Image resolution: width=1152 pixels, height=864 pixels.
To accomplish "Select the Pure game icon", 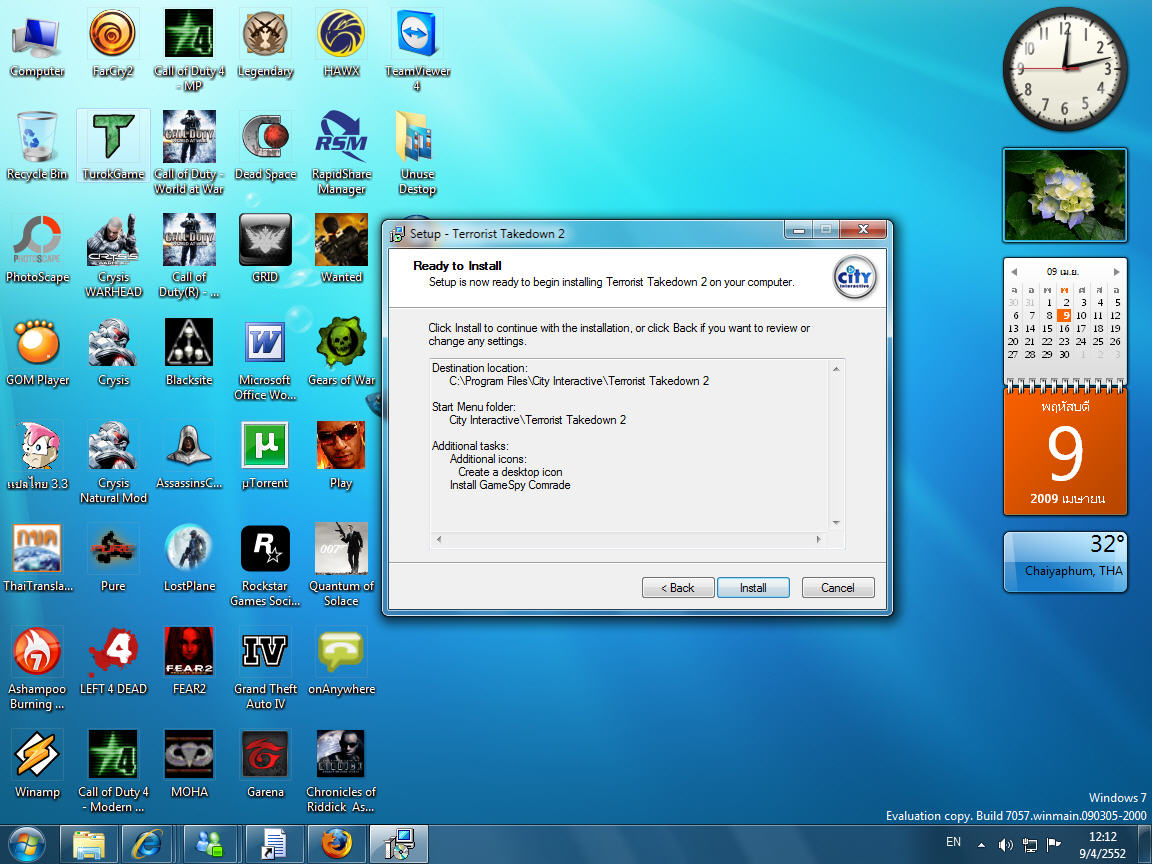I will [113, 558].
